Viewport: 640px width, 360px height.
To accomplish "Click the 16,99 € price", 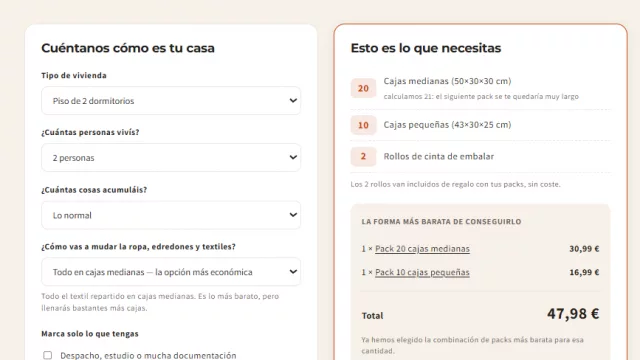I will pos(584,272).
